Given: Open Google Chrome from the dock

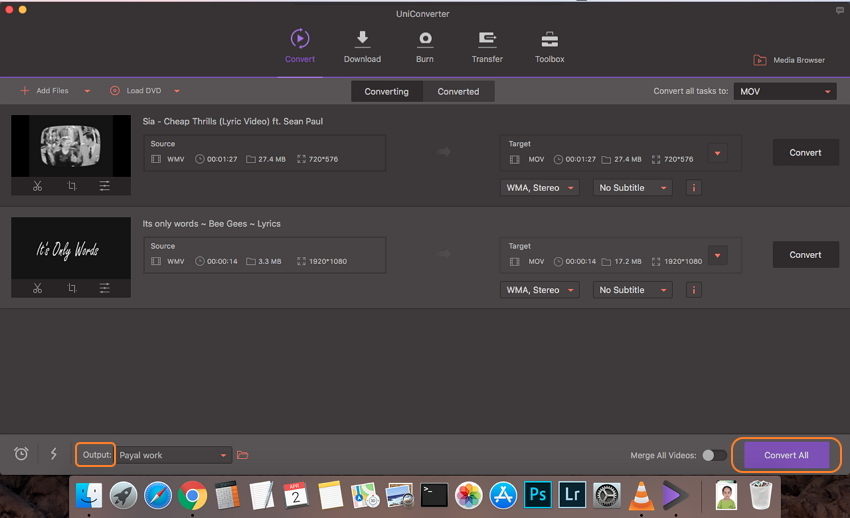Looking at the screenshot, I should pos(192,495).
